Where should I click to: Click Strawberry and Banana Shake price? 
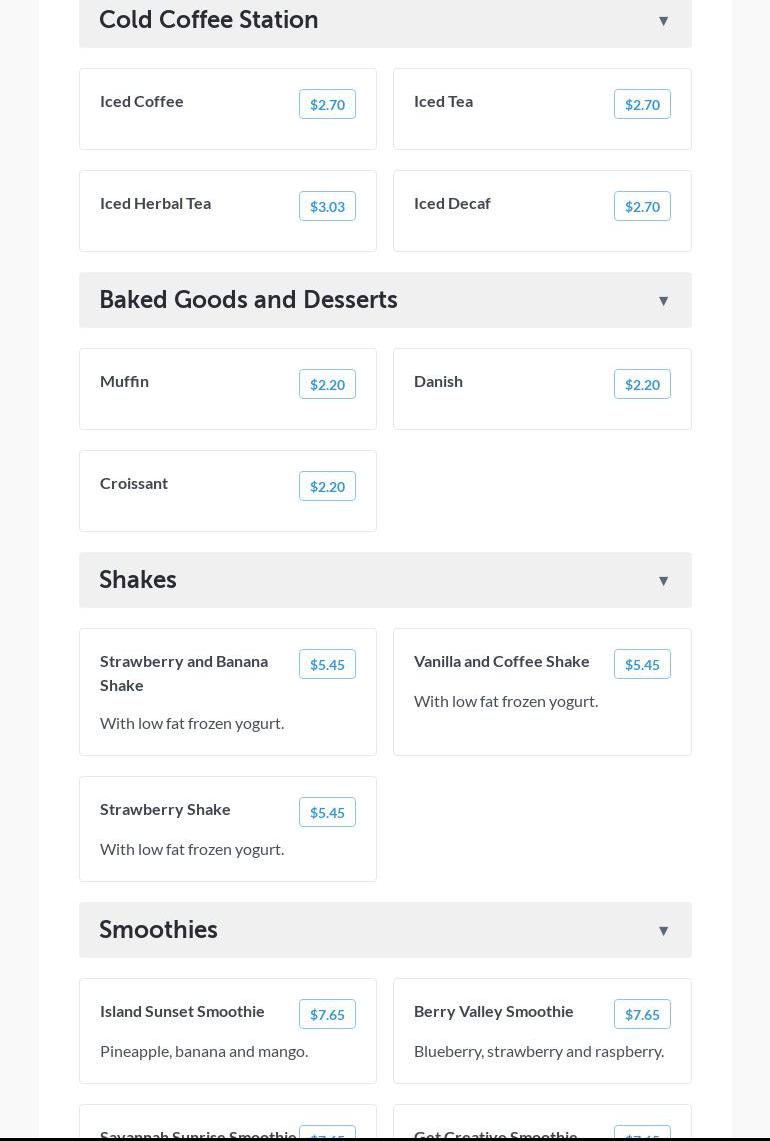pos(327,664)
